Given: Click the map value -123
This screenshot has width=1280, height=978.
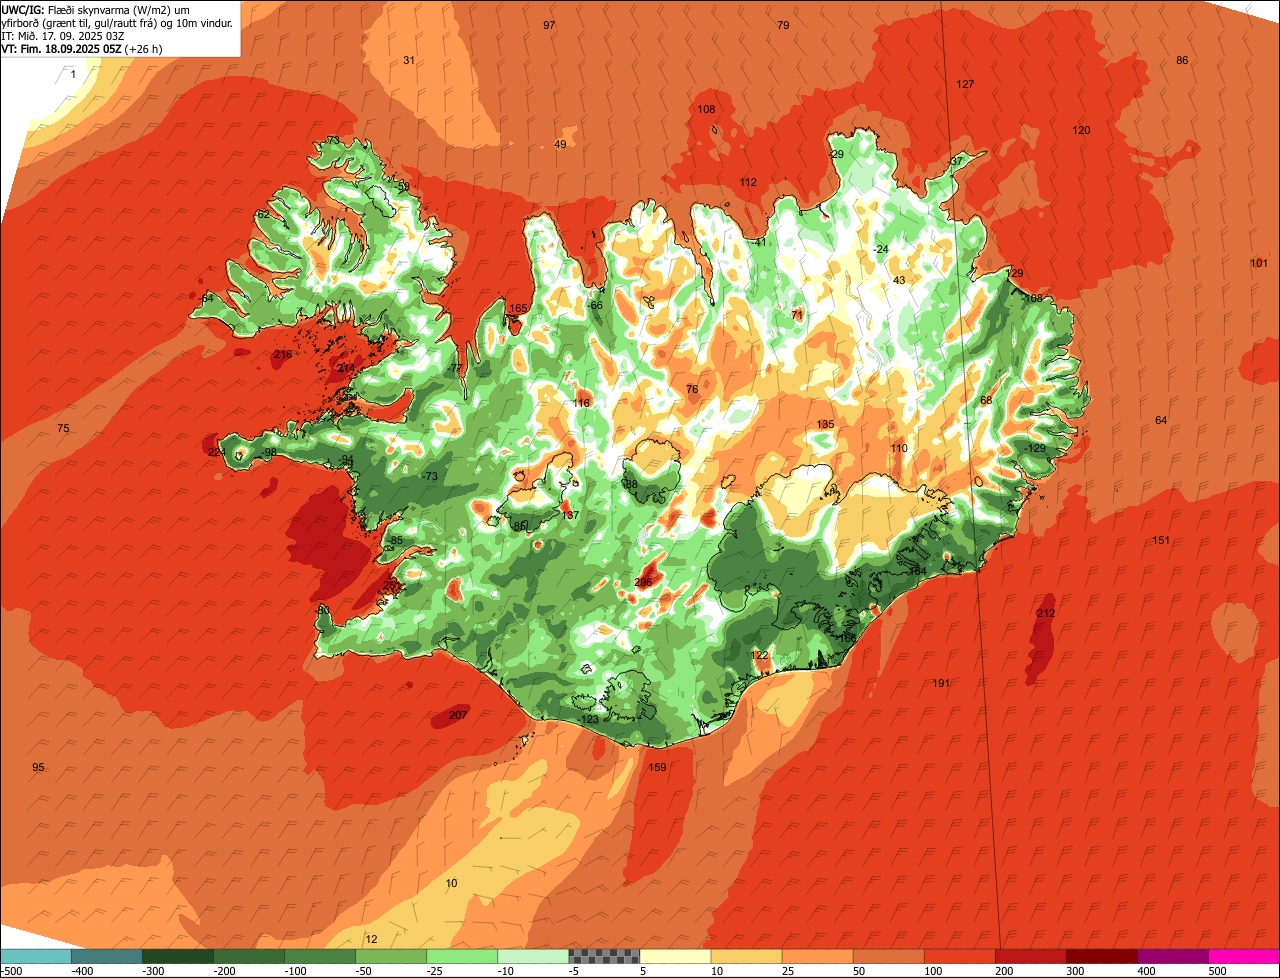Looking at the screenshot, I should point(589,719).
